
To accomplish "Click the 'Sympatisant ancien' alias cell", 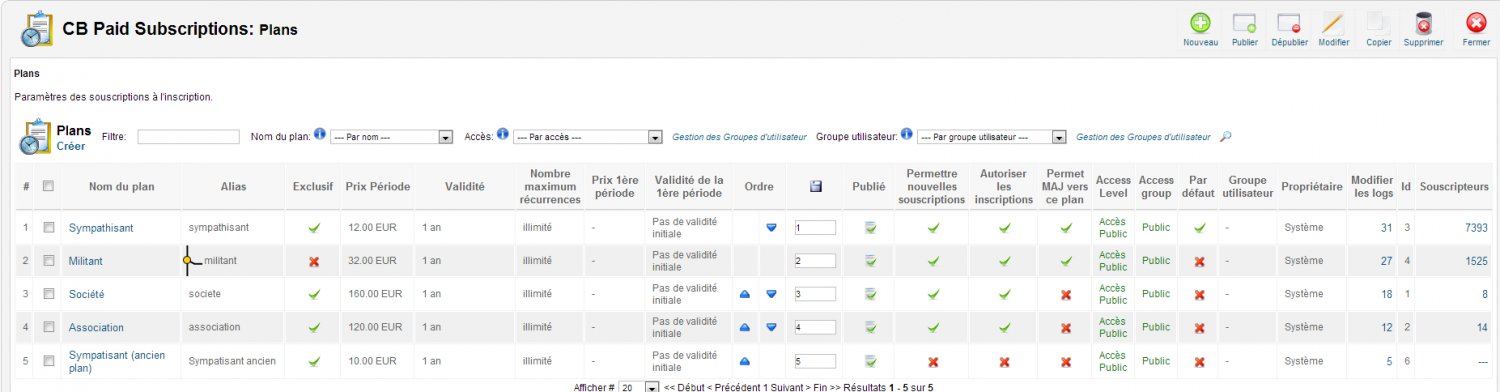I will 231,361.
